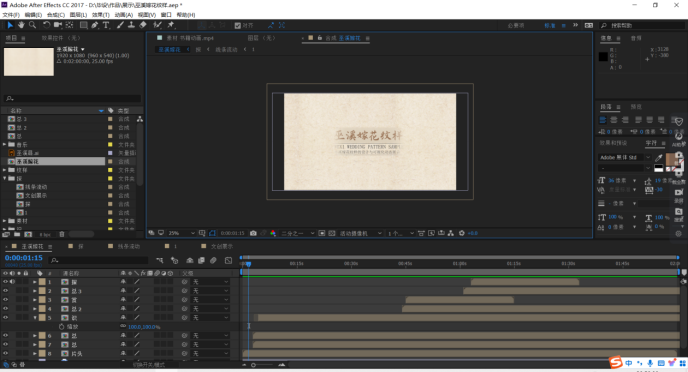The width and height of the screenshot is (688, 372).
Task: Switch to 文创展示 timeline tab
Action: click(222, 247)
